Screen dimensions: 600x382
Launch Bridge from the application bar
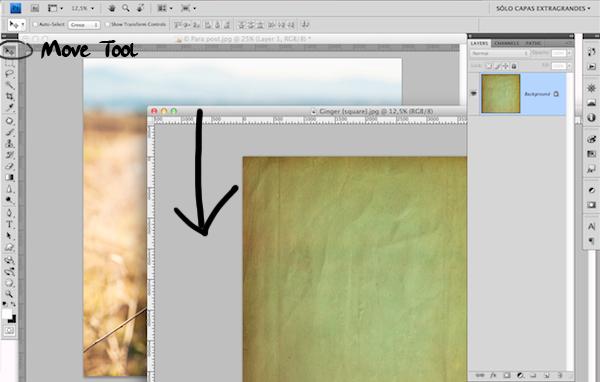coord(34,8)
